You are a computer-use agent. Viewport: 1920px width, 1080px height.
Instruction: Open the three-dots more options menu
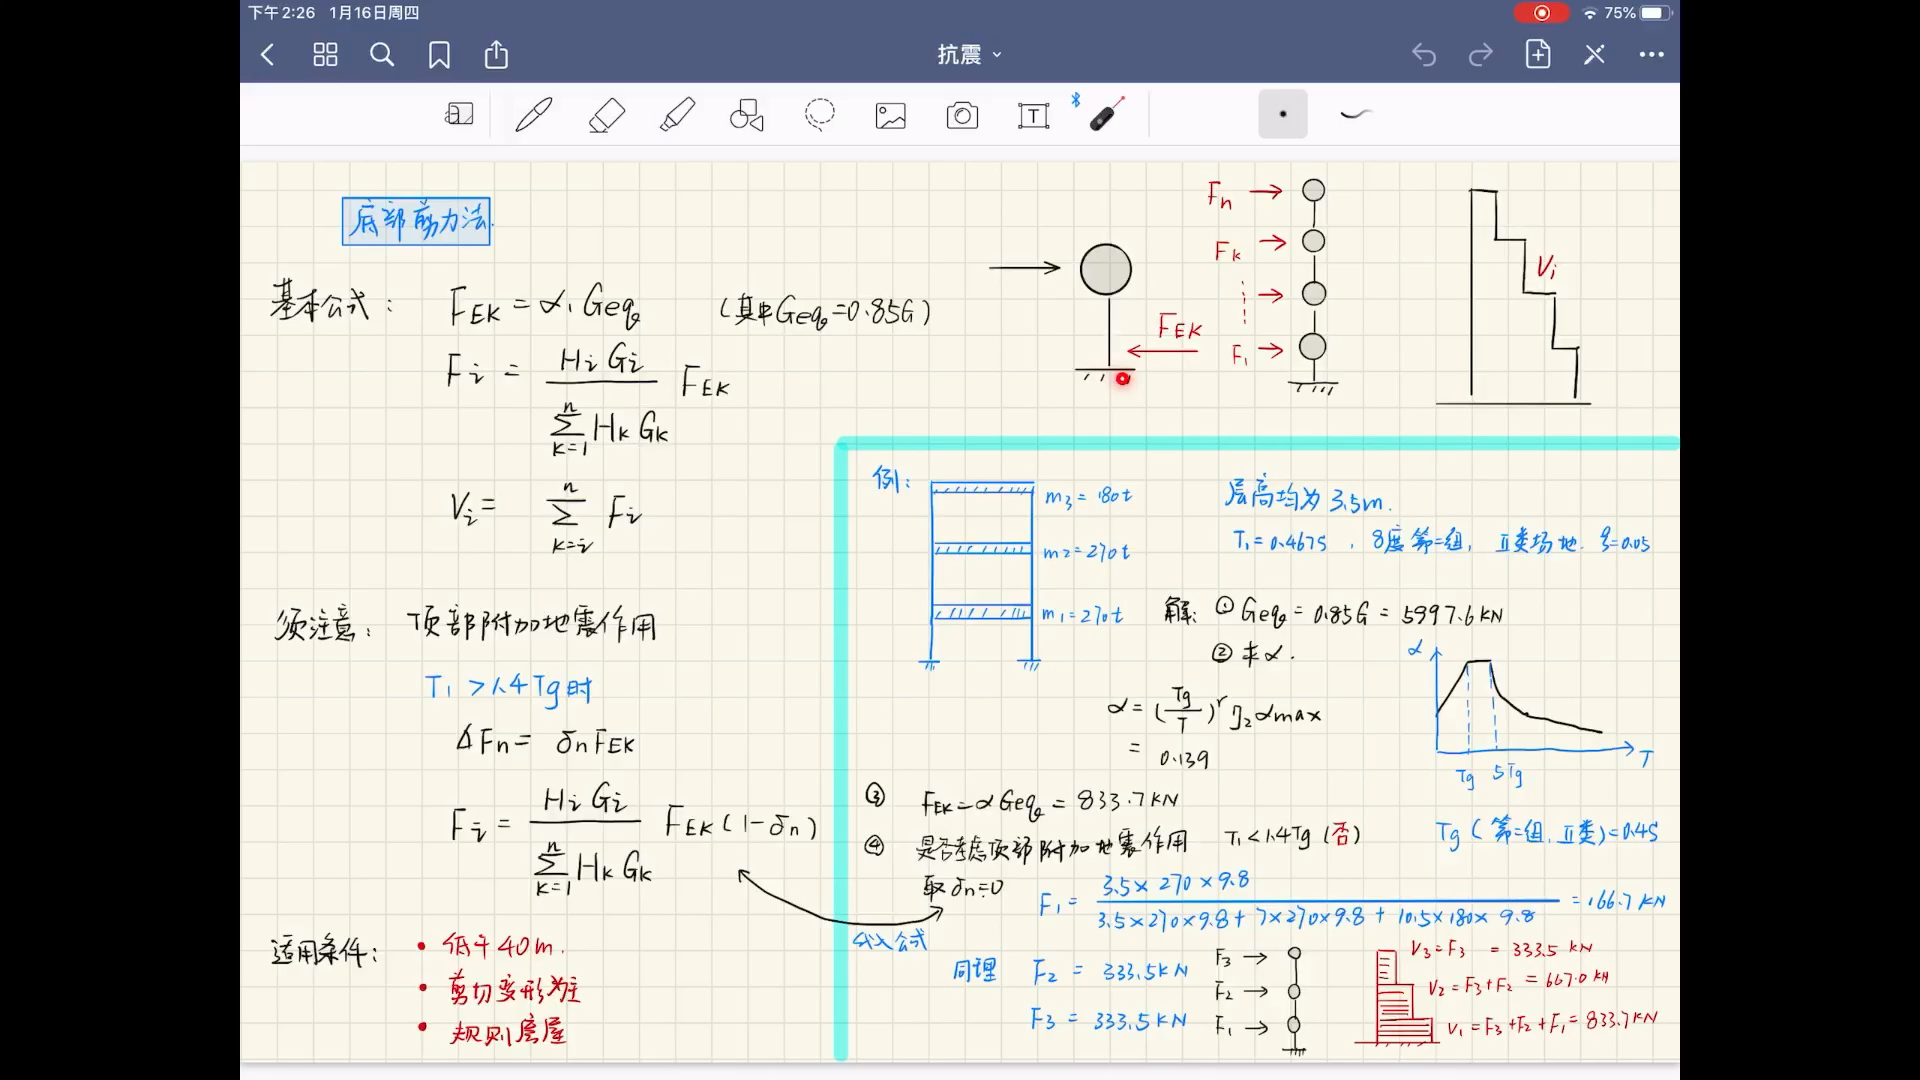[1651, 55]
